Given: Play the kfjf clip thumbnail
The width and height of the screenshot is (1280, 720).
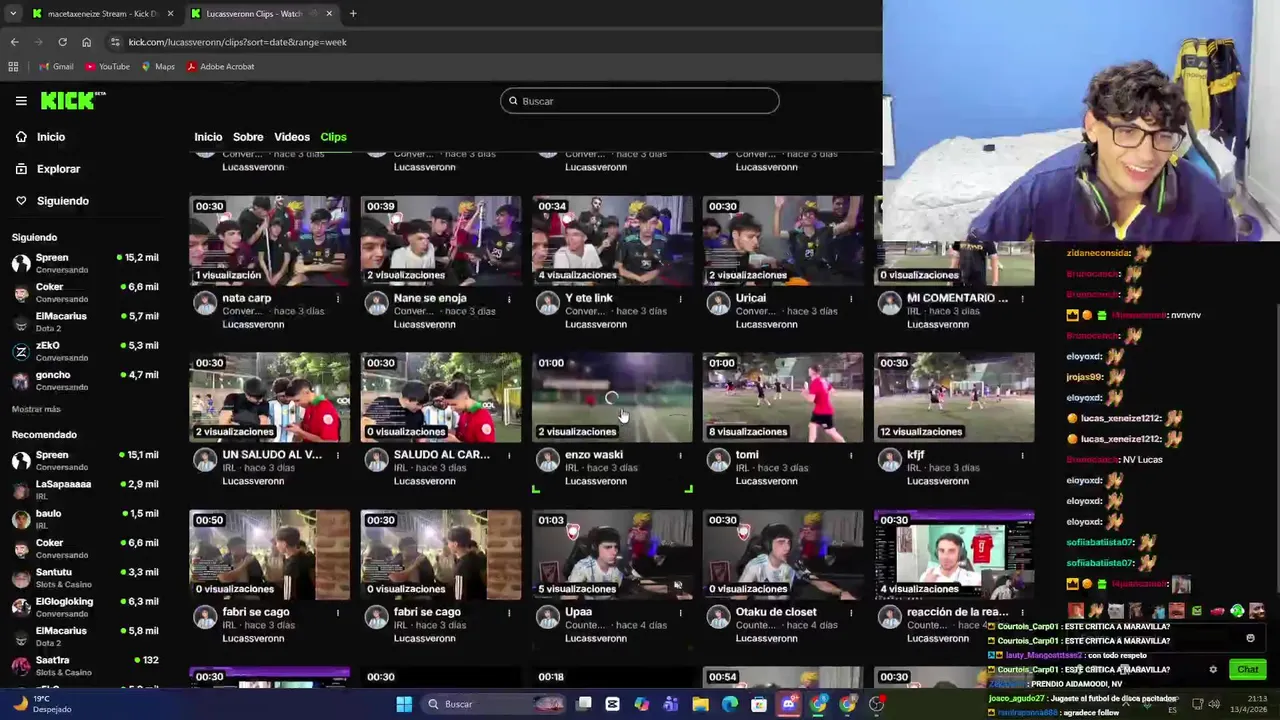Looking at the screenshot, I should pos(954,397).
